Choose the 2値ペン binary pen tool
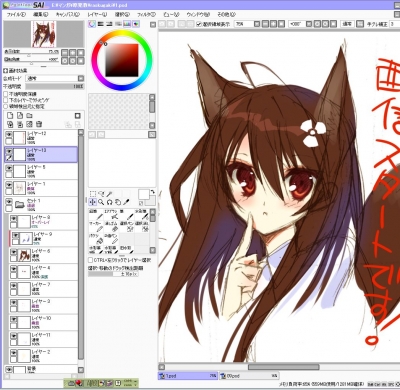 111,239
